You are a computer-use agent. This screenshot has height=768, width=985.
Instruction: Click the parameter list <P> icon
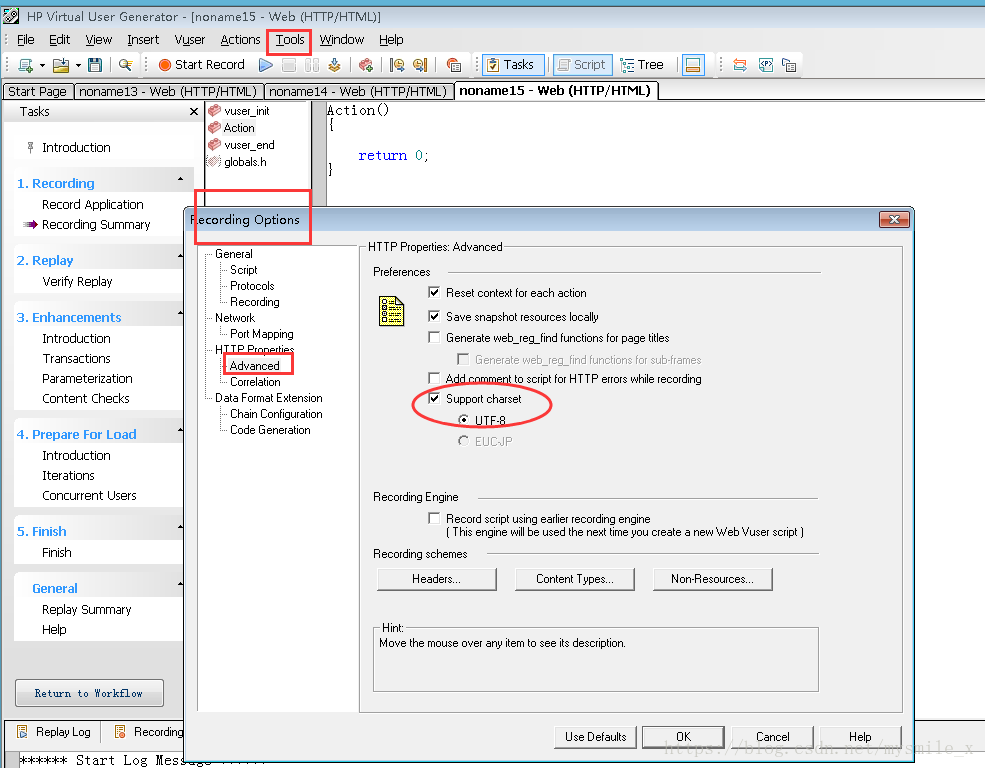[x=766, y=65]
